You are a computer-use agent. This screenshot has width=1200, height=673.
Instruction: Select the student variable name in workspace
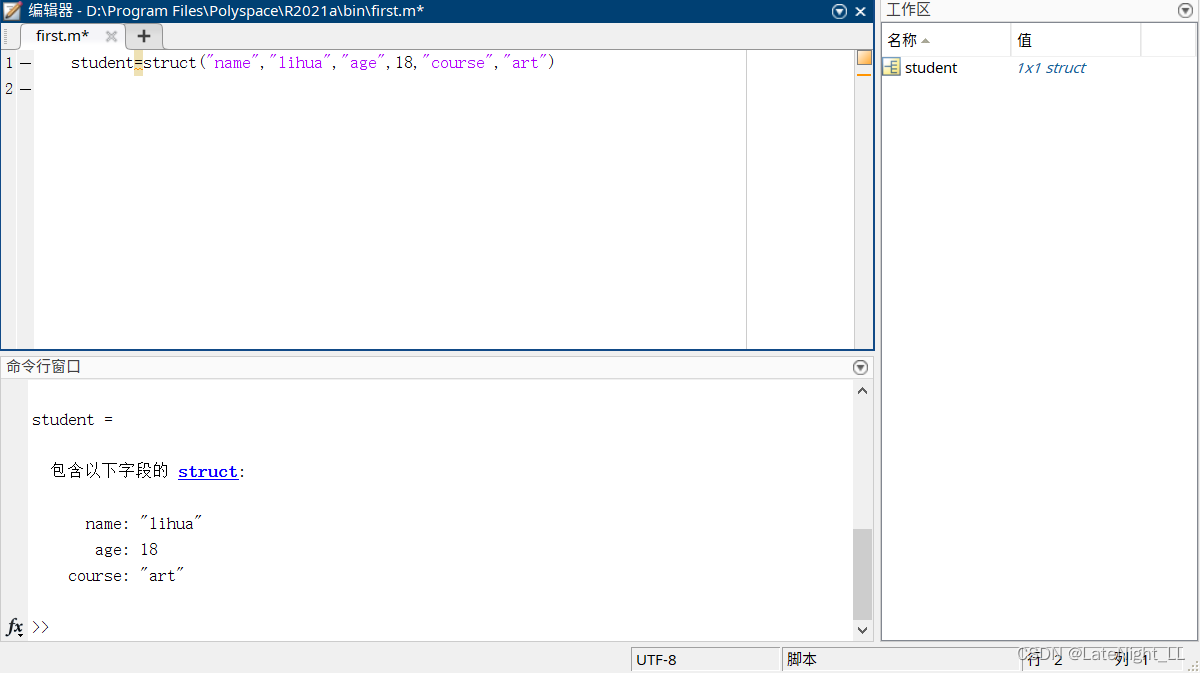coord(931,68)
